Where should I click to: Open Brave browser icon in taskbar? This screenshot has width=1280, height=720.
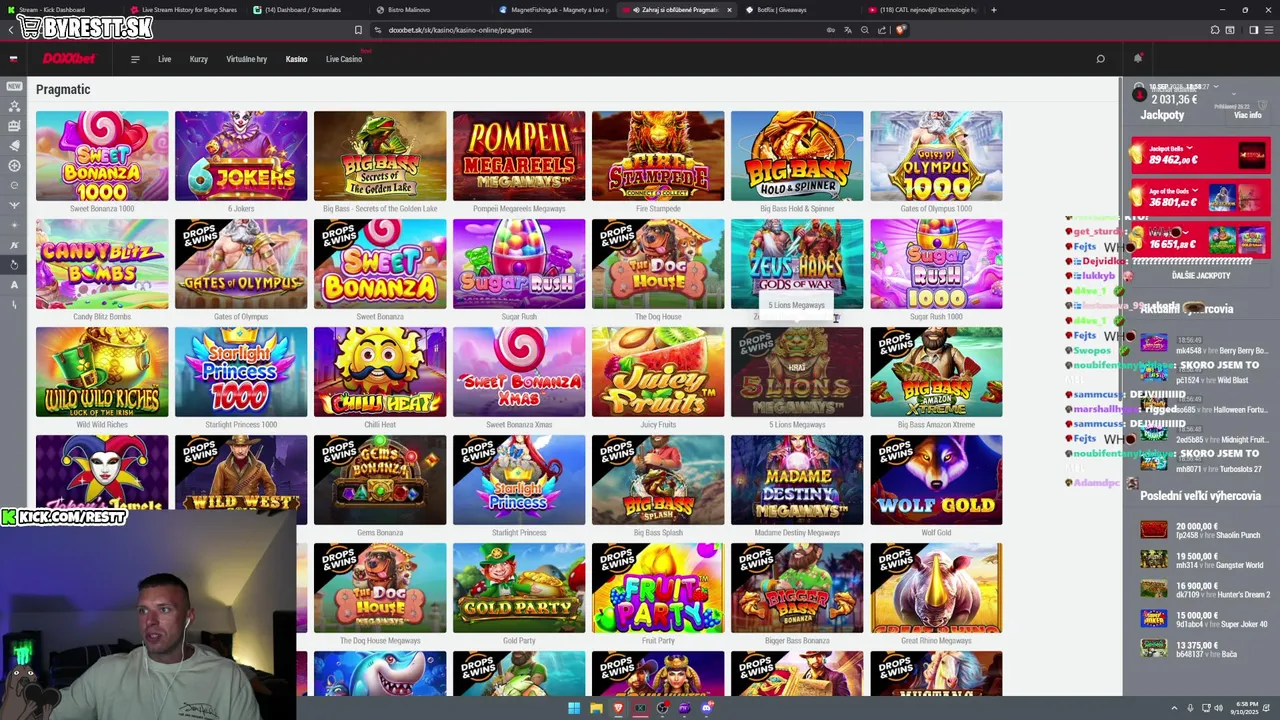click(618, 709)
